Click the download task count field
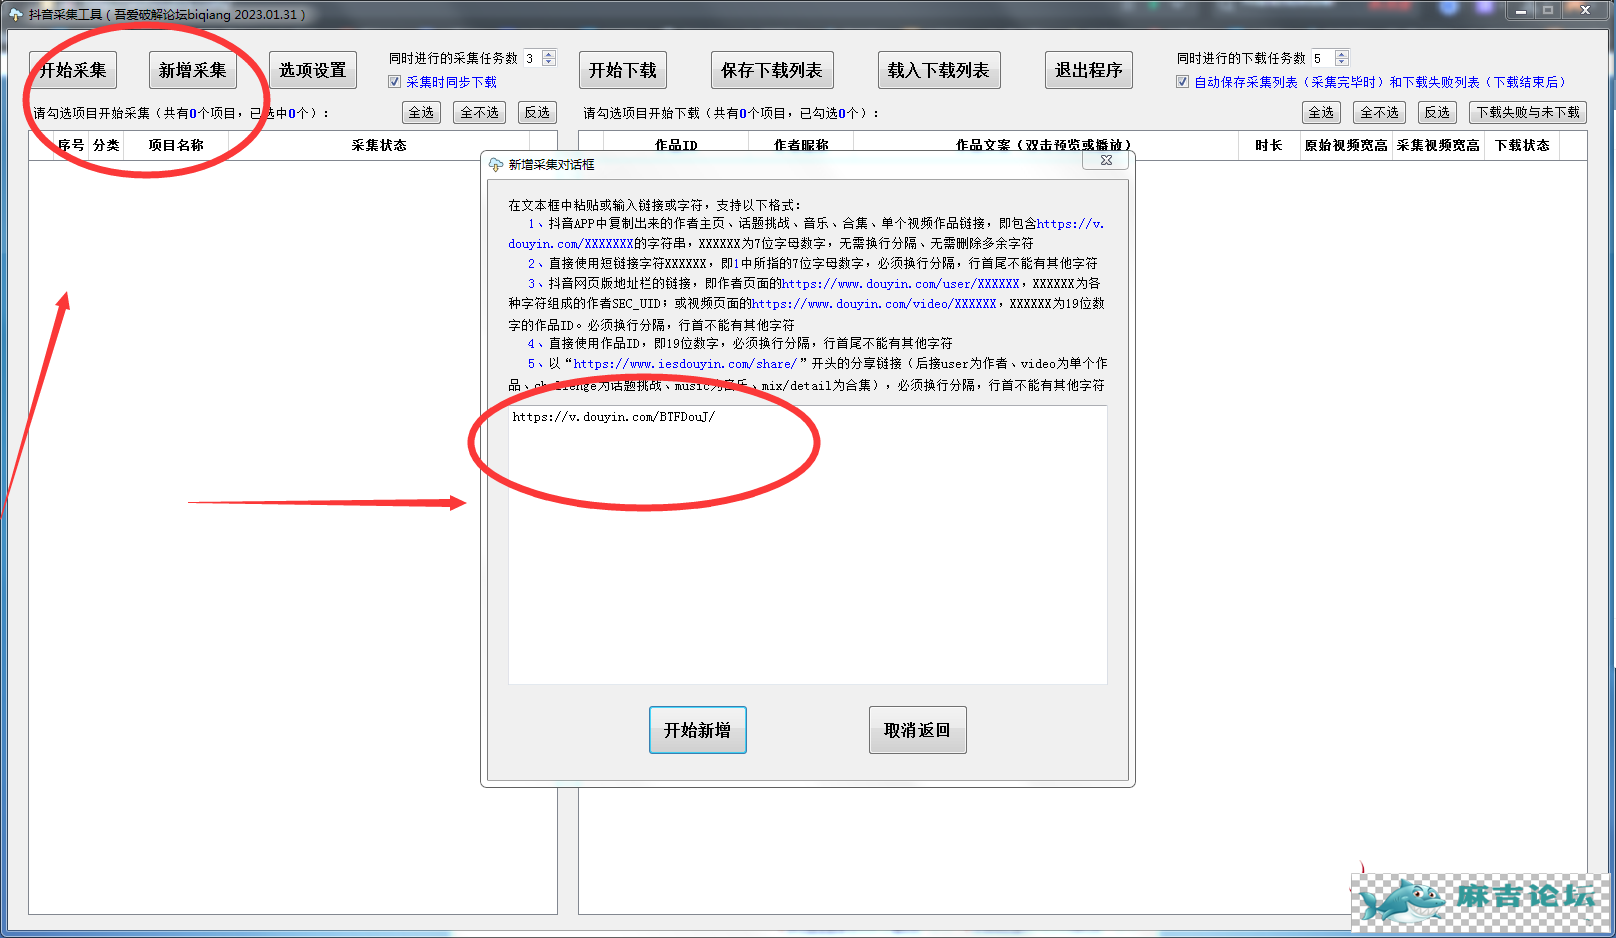Viewport: 1616px width, 938px height. pos(1323,58)
